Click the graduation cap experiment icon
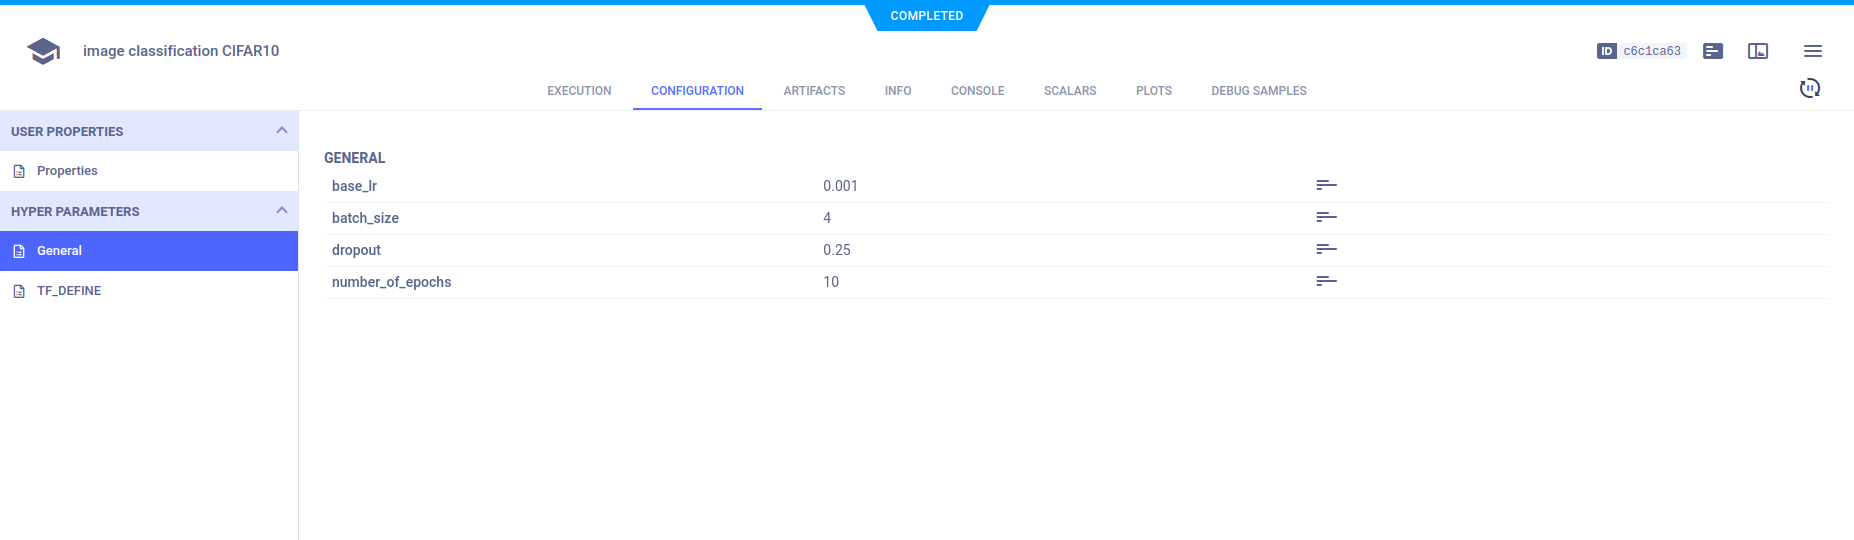Image resolution: width=1854 pixels, height=540 pixels. pos(43,51)
